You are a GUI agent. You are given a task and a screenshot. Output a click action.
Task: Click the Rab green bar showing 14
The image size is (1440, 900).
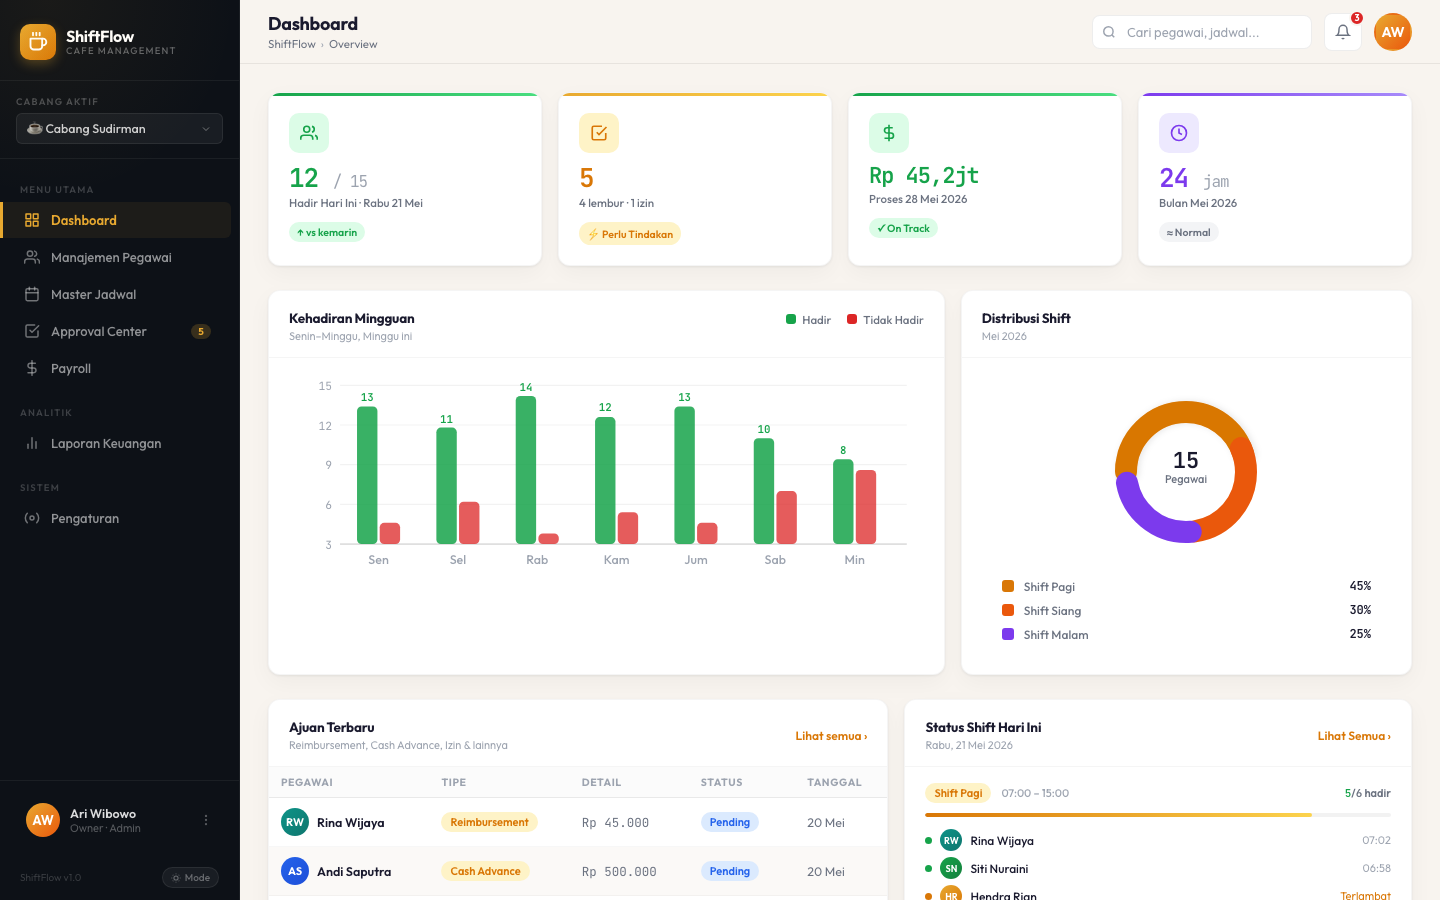pos(526,470)
